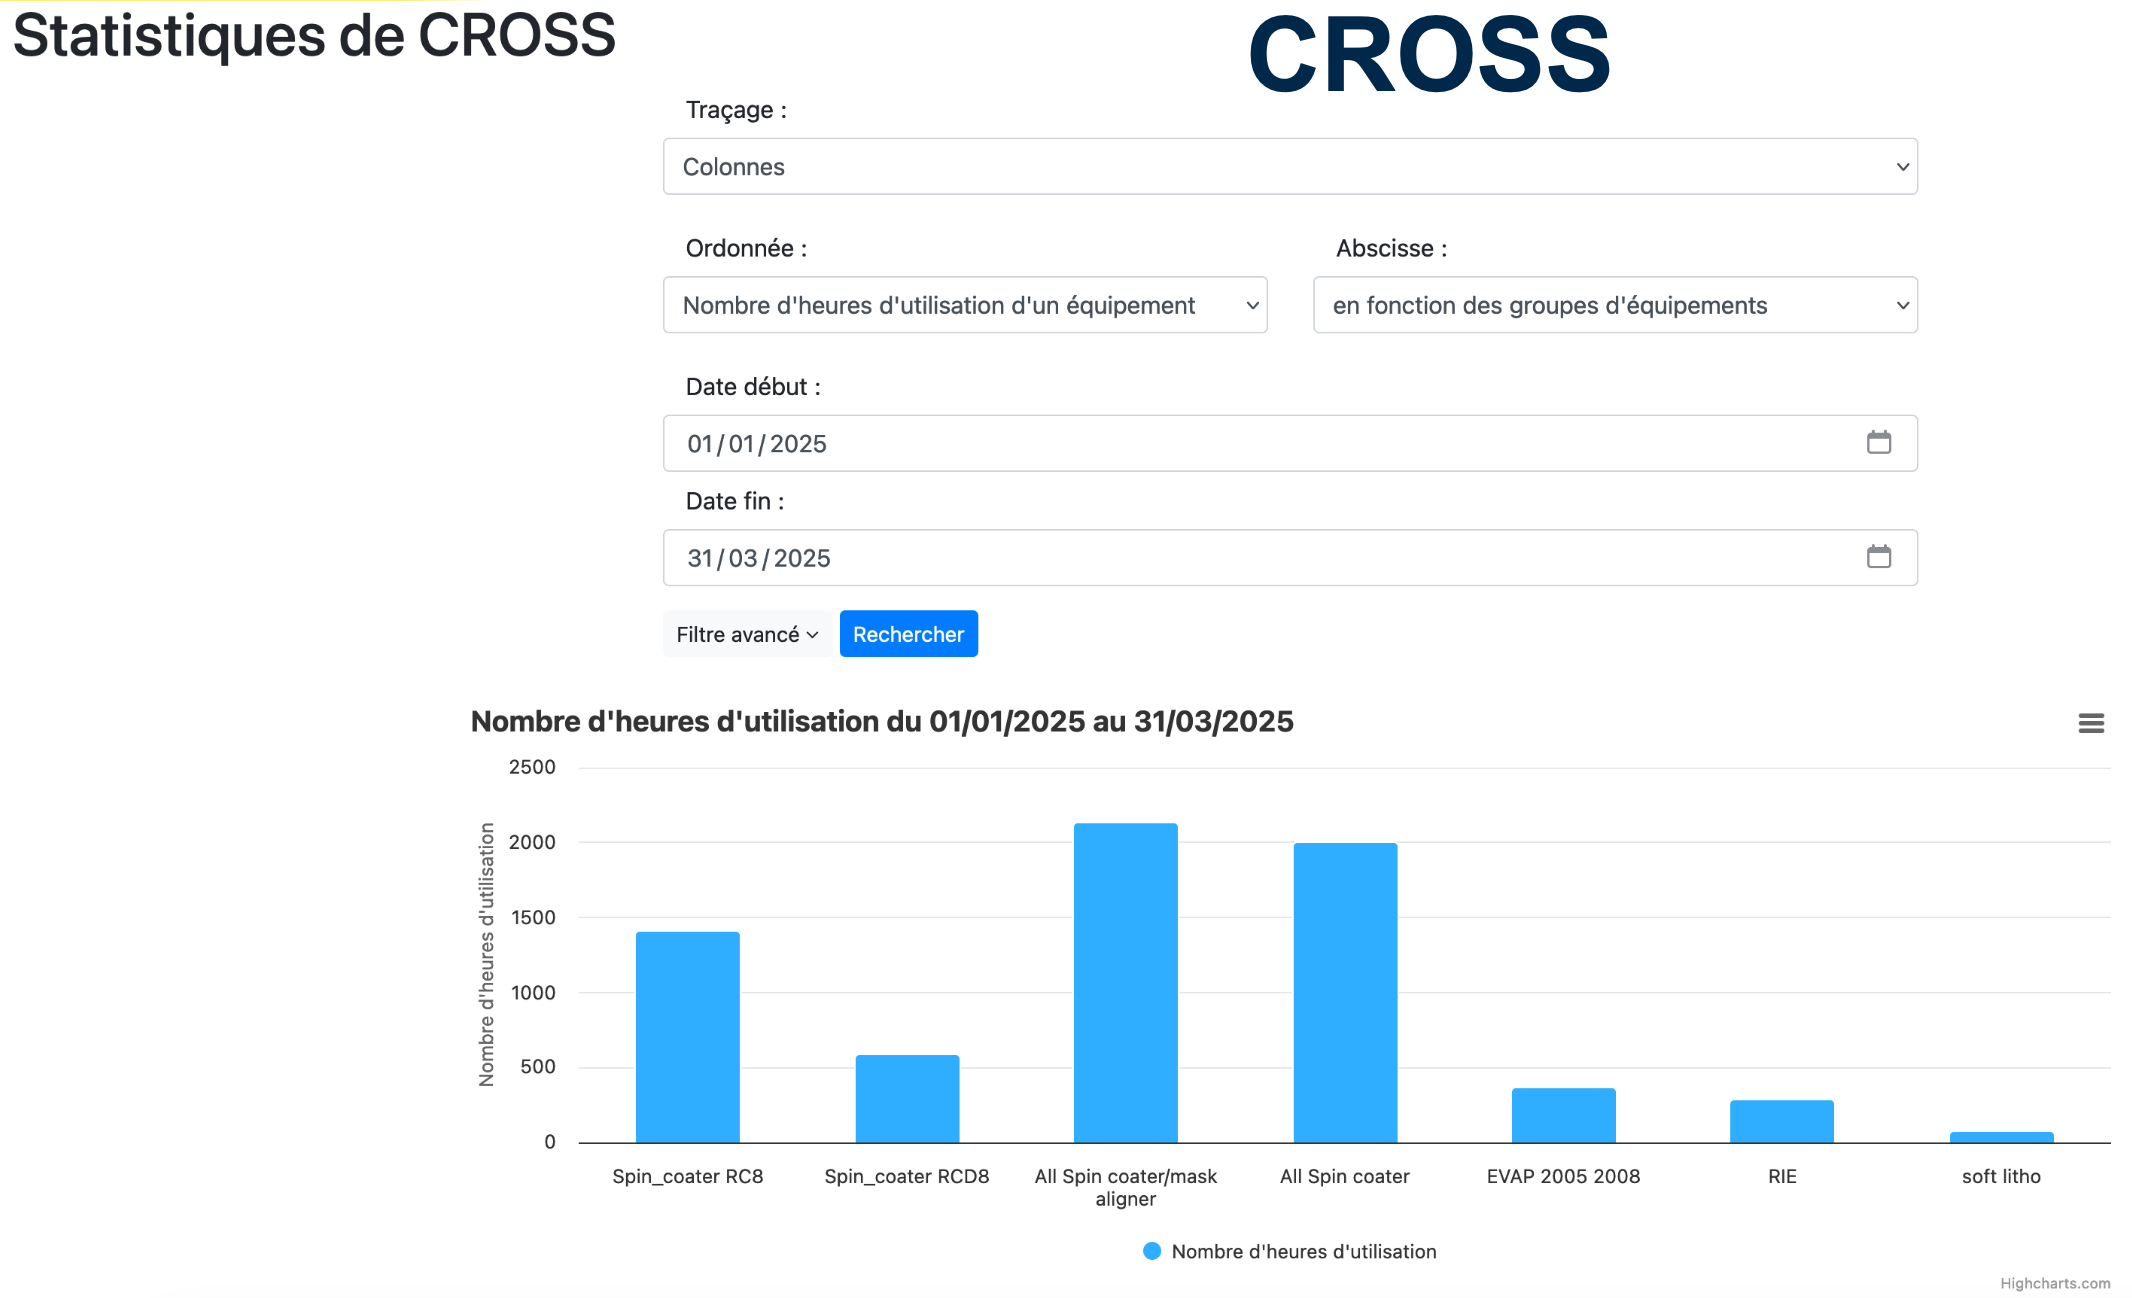The height and width of the screenshot is (1298, 2132).
Task: Select the soft litho bar
Action: tap(2002, 1137)
